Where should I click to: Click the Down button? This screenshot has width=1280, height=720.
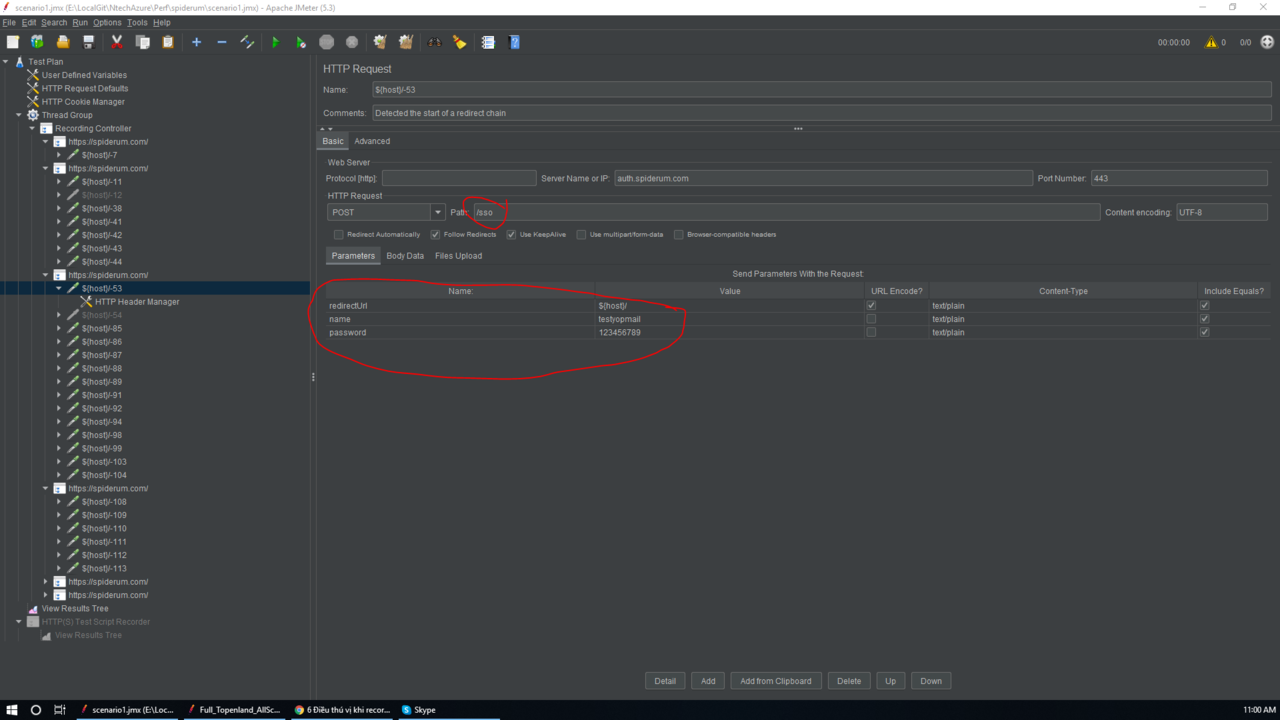point(931,681)
